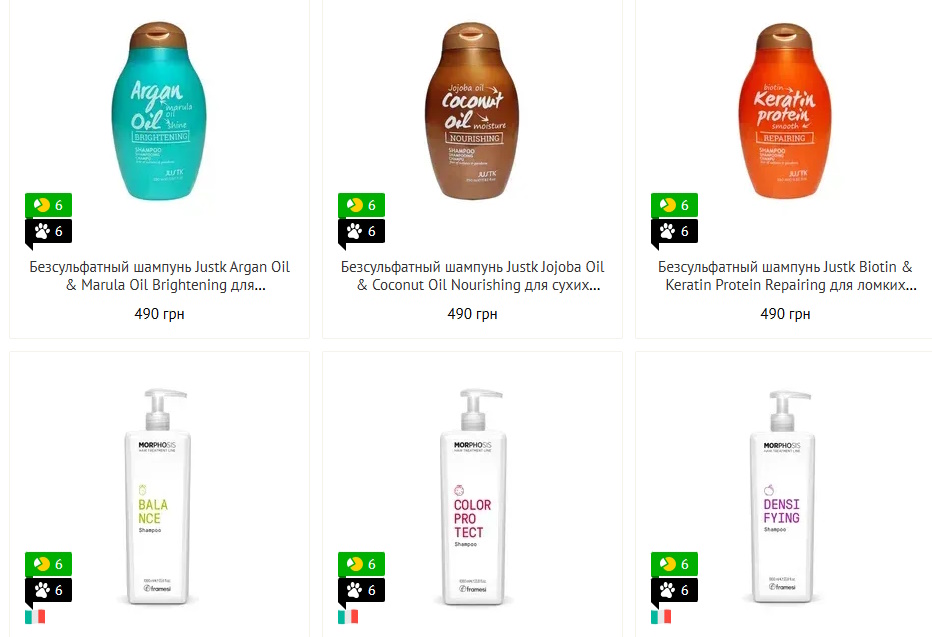The width and height of the screenshot is (932, 637).
Task: Click black paw badge on Coconut Oil shampoo
Action: 361,231
